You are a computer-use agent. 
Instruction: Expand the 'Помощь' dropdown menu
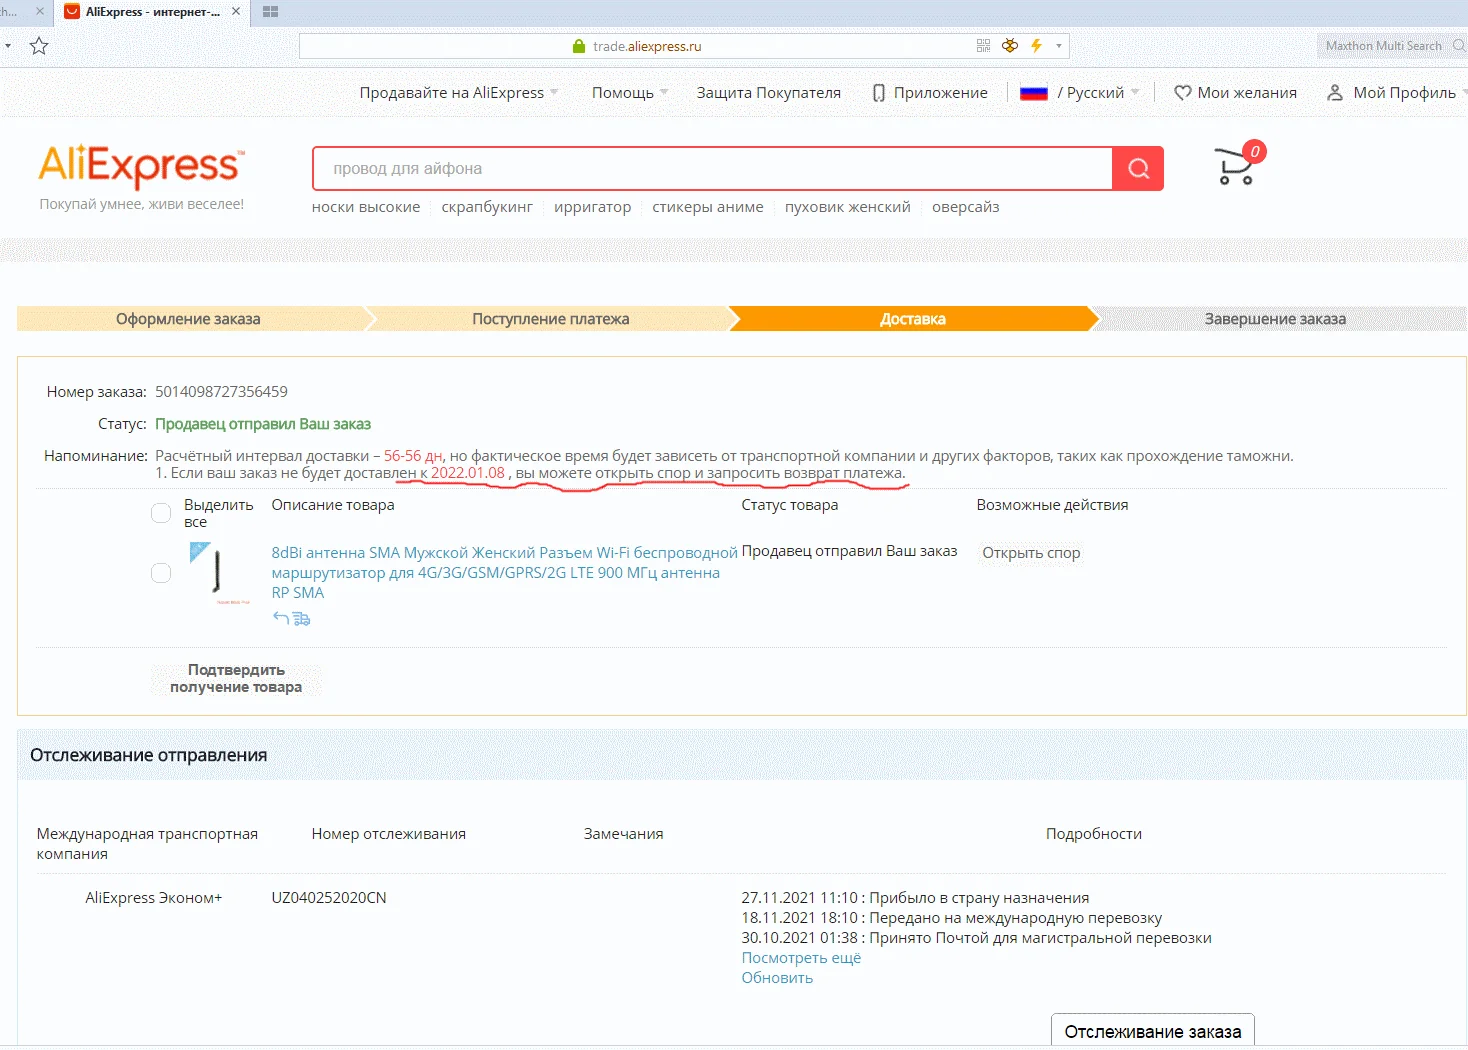pos(630,93)
